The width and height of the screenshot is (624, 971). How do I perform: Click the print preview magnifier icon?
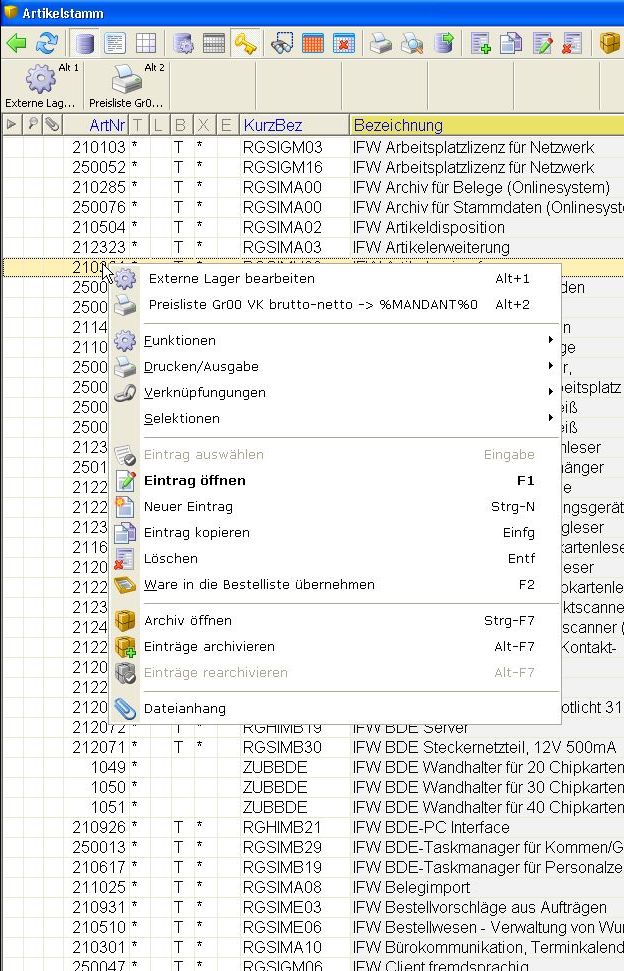tap(411, 43)
